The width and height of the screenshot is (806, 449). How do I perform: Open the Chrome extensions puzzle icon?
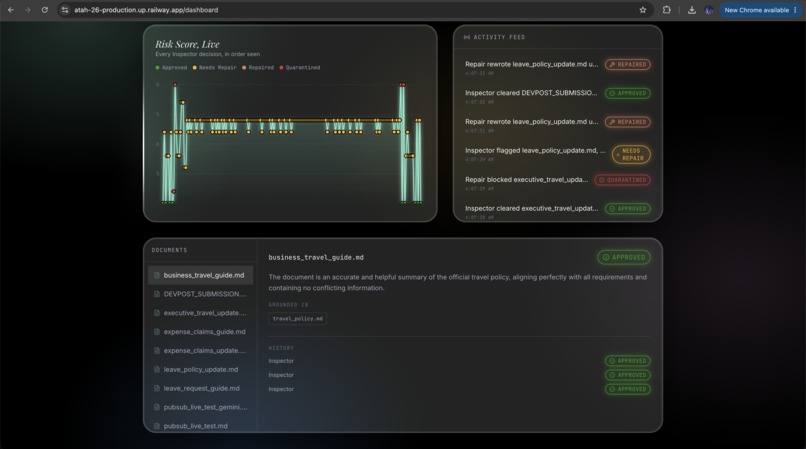666,10
